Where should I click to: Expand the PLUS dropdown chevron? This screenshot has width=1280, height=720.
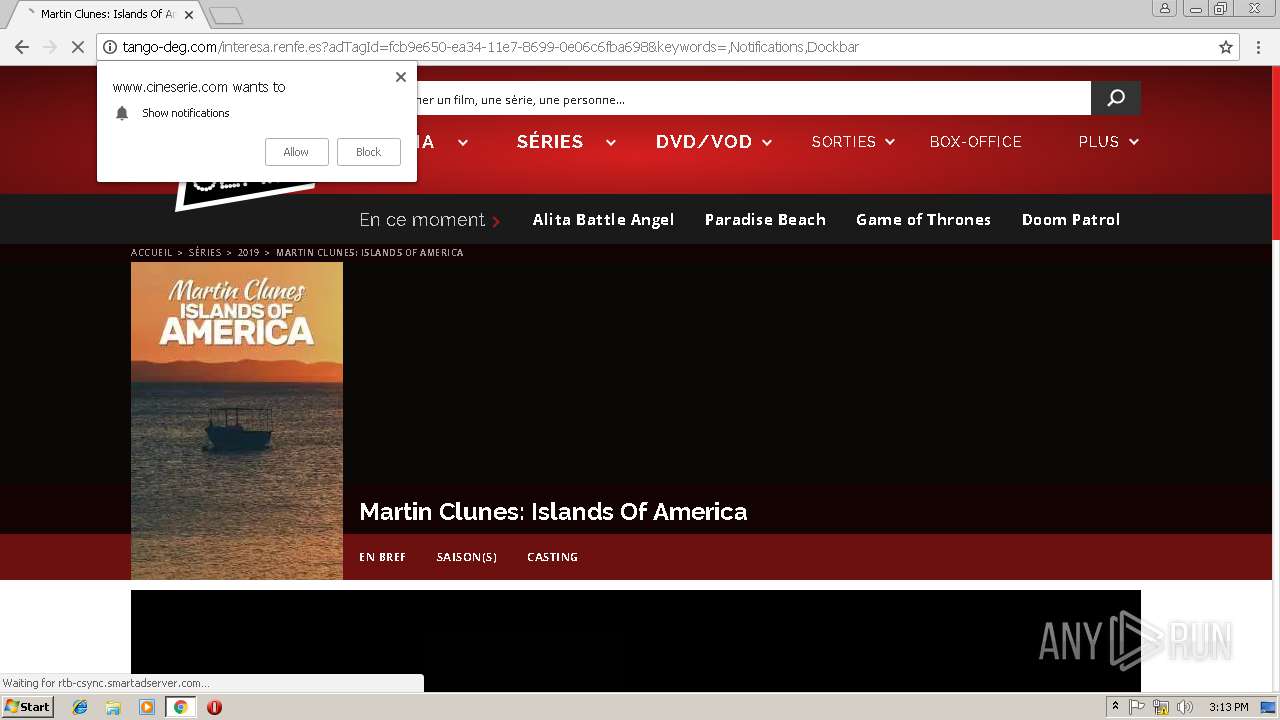(1134, 143)
